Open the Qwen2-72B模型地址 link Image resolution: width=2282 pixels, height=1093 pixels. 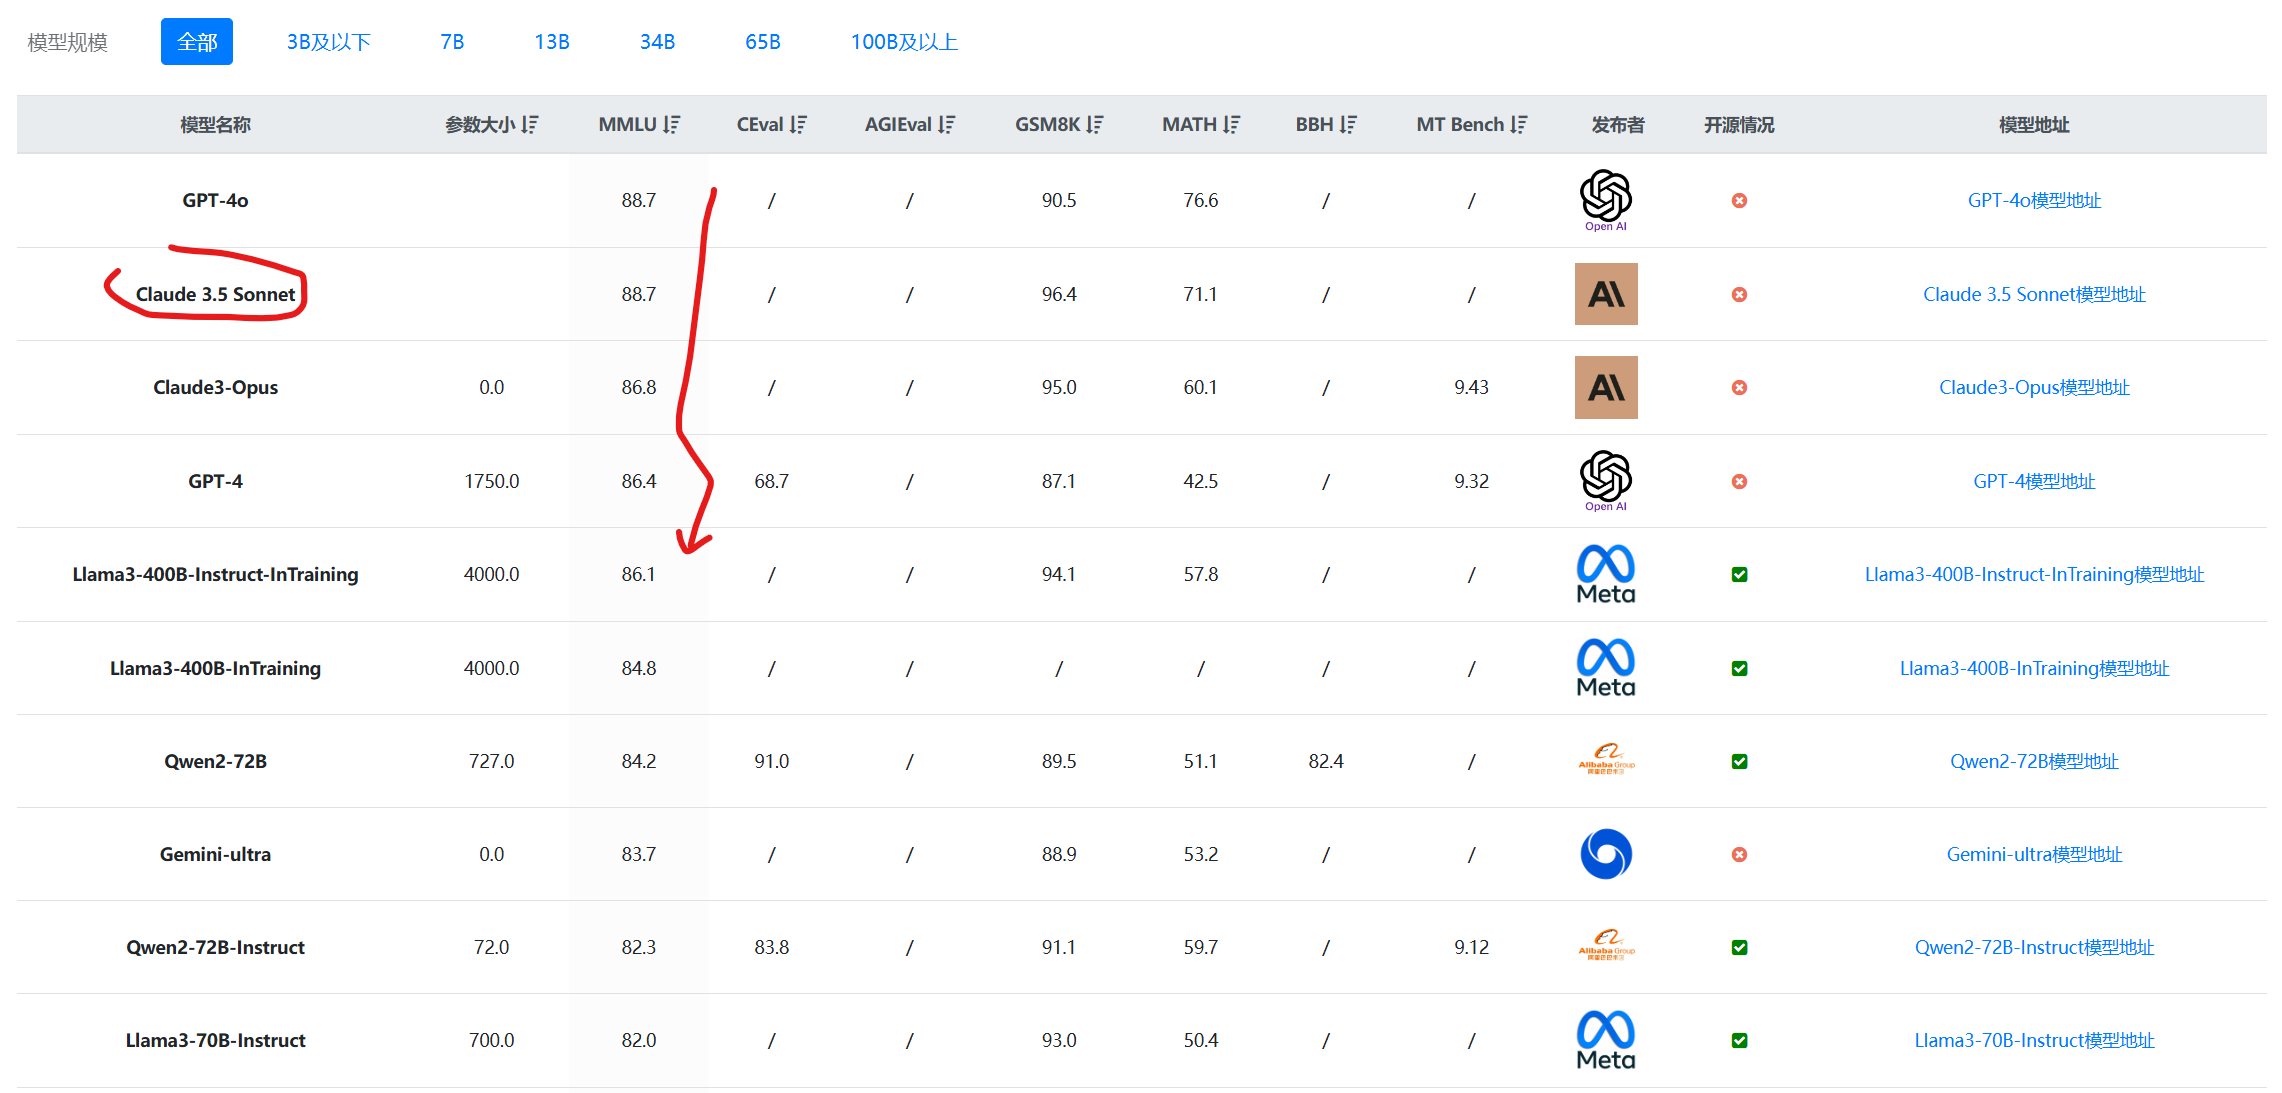[2034, 761]
